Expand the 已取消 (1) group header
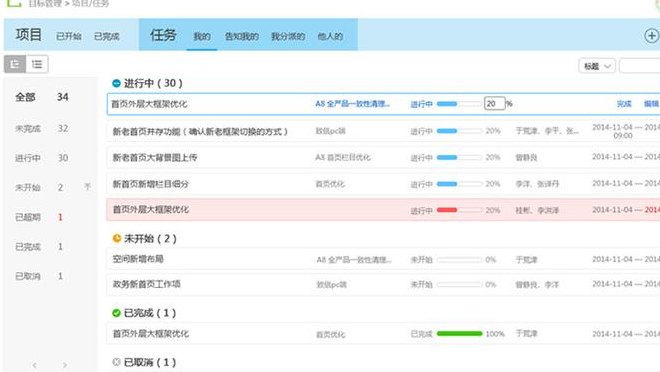This screenshot has width=660, height=372. click(x=144, y=362)
